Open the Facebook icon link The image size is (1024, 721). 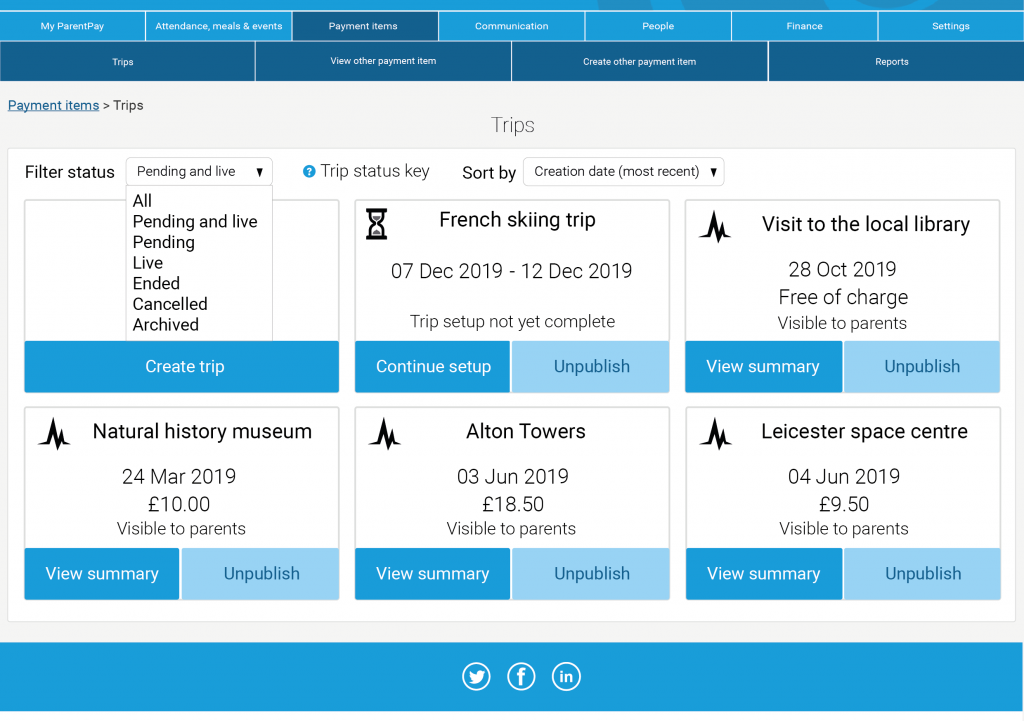521,677
